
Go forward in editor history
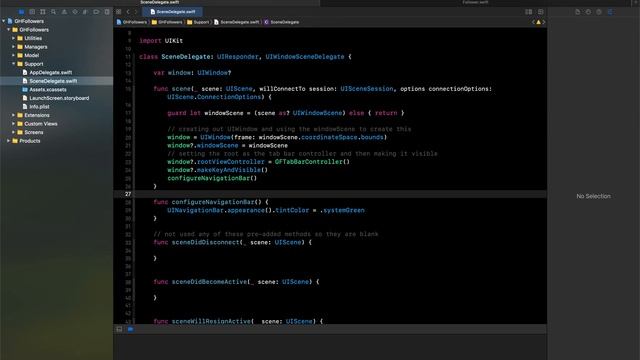coord(136,12)
